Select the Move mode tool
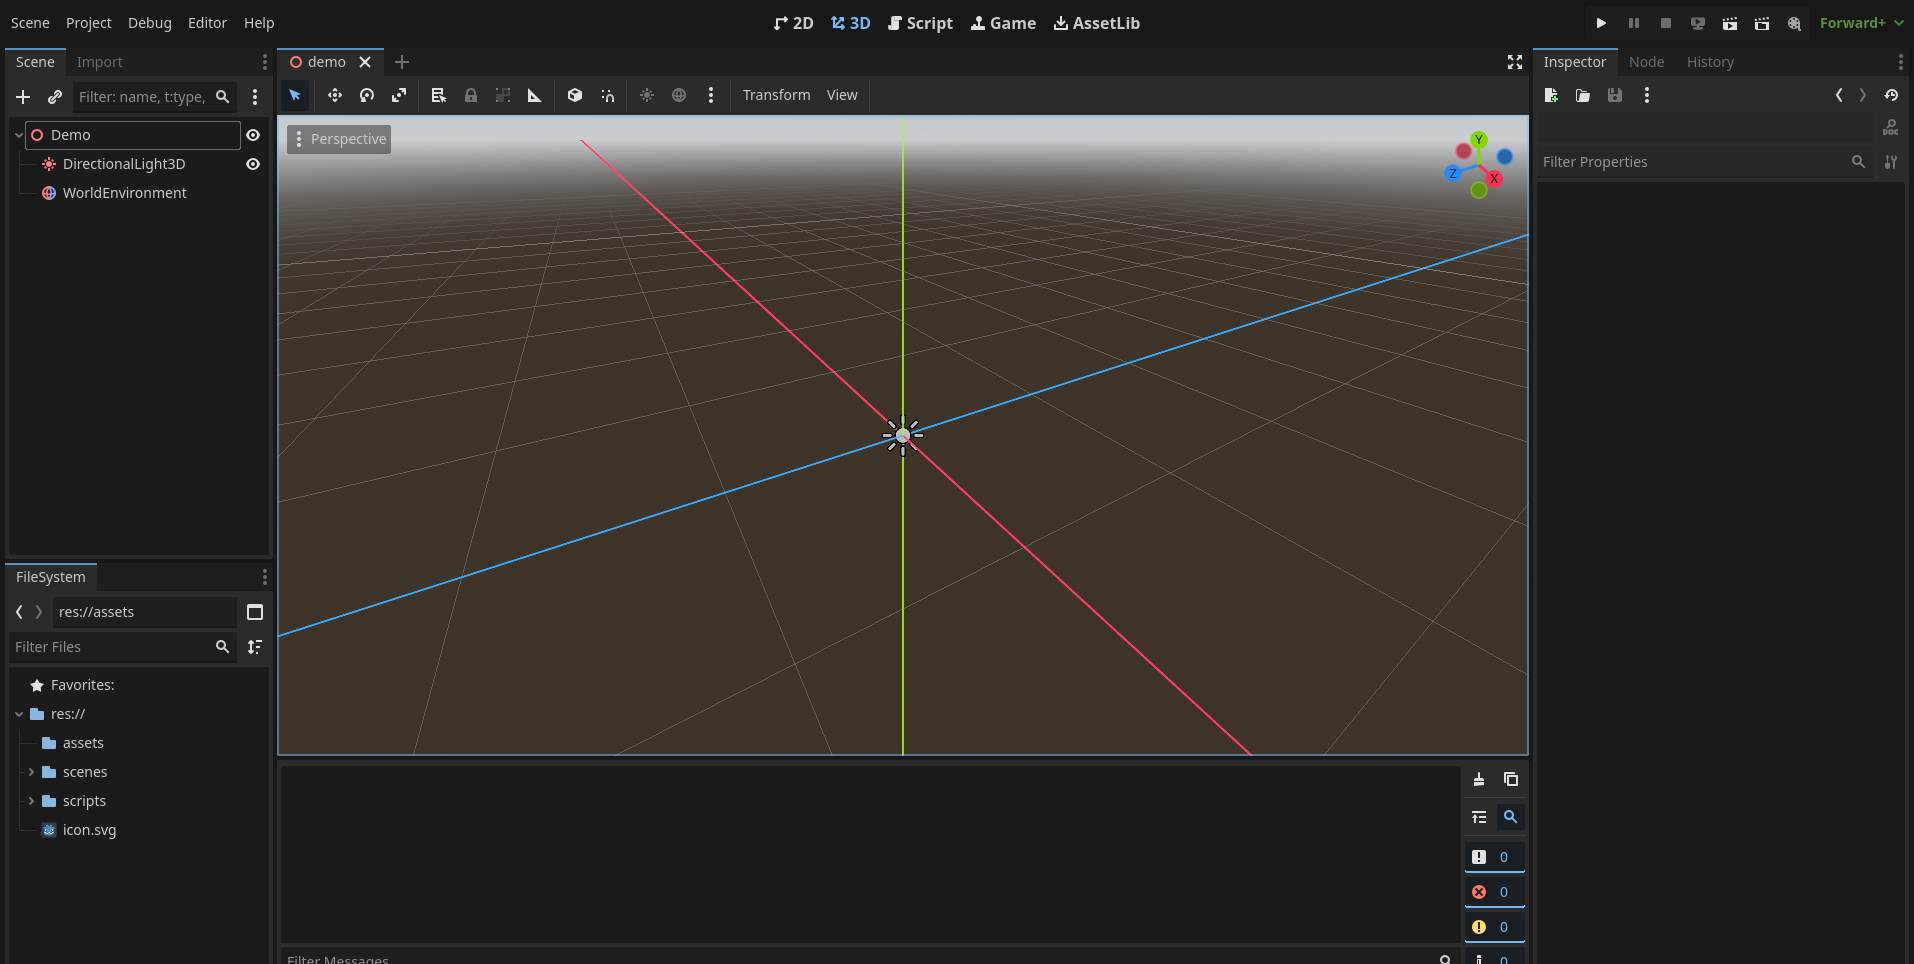 (334, 95)
